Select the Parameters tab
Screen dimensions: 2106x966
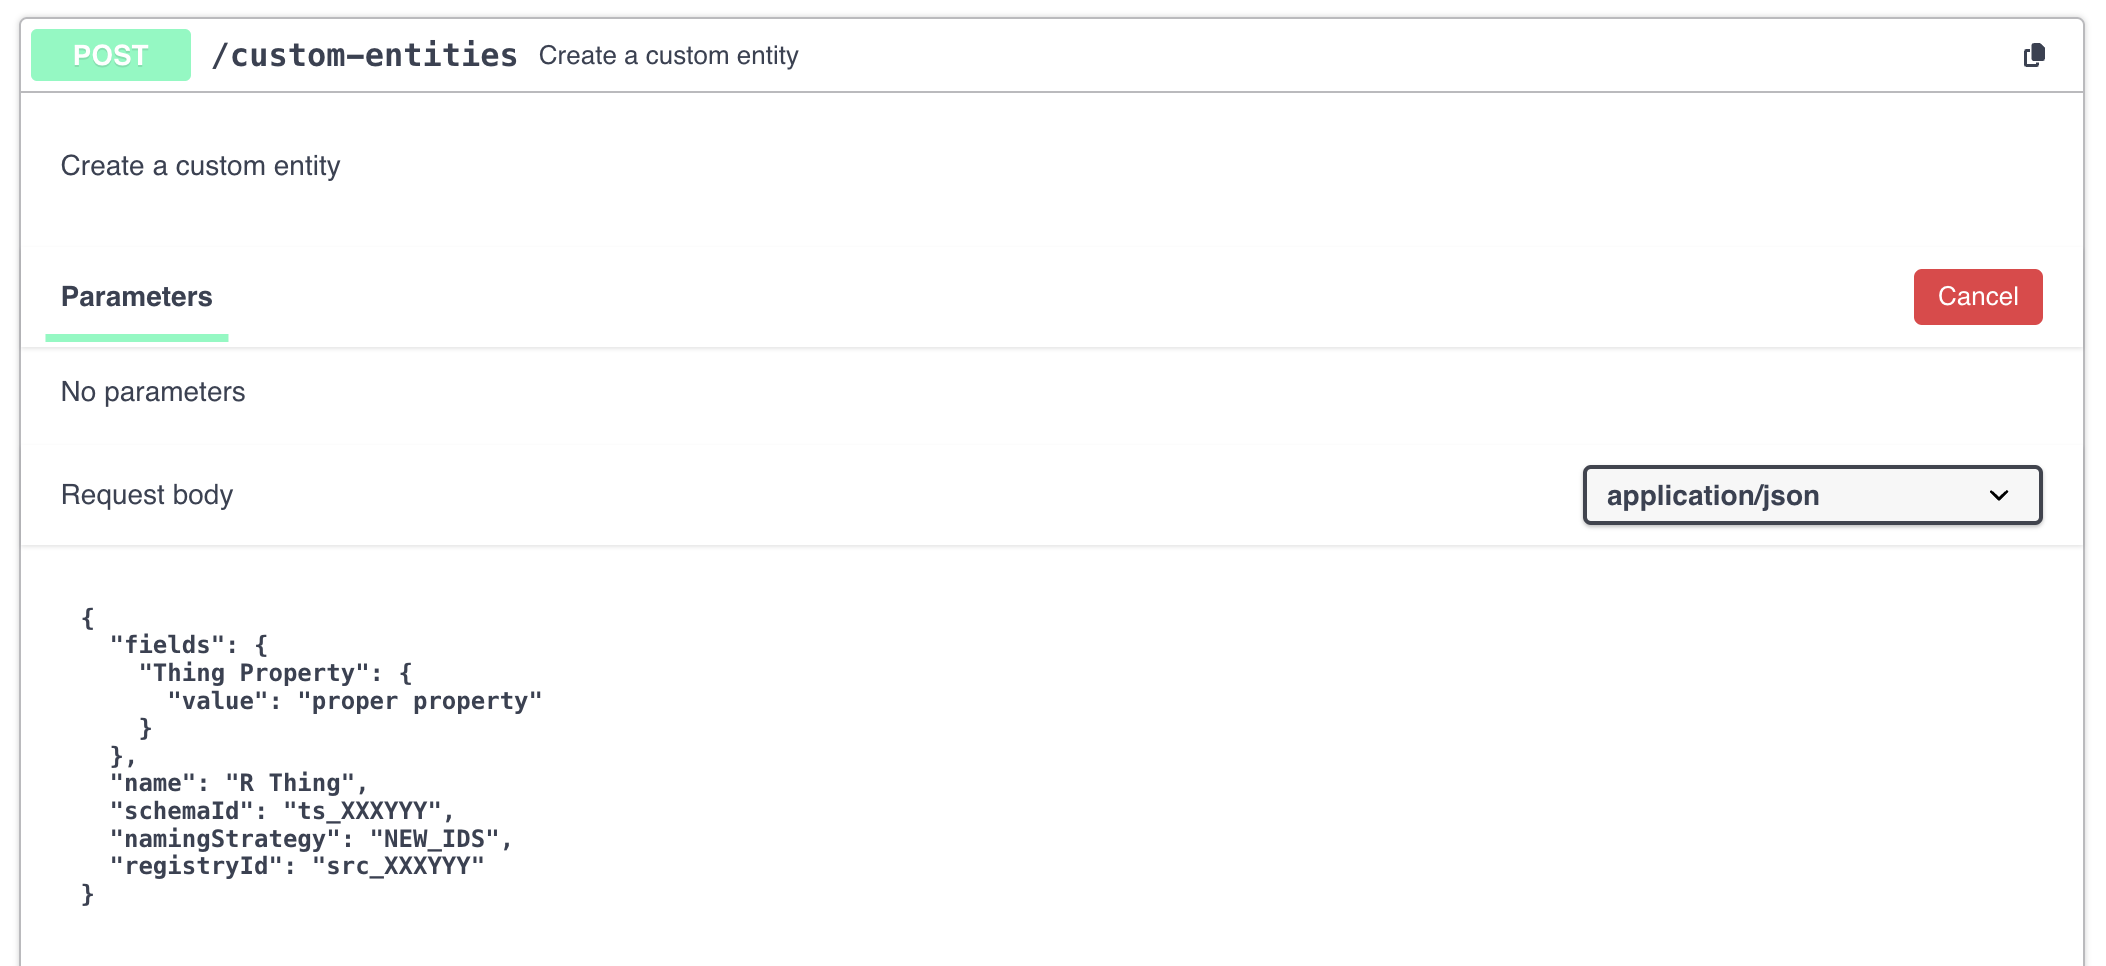pyautogui.click(x=137, y=297)
